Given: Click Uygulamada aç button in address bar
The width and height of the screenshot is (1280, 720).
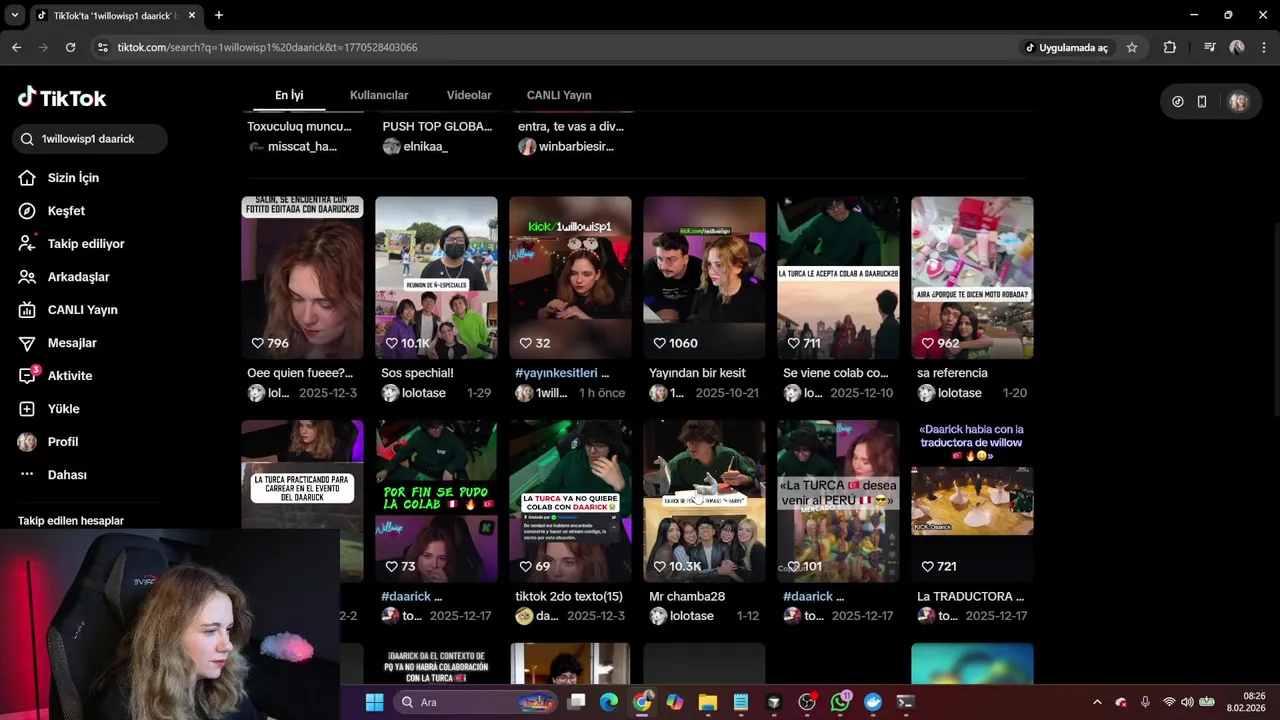Looking at the screenshot, I should coord(1066,47).
